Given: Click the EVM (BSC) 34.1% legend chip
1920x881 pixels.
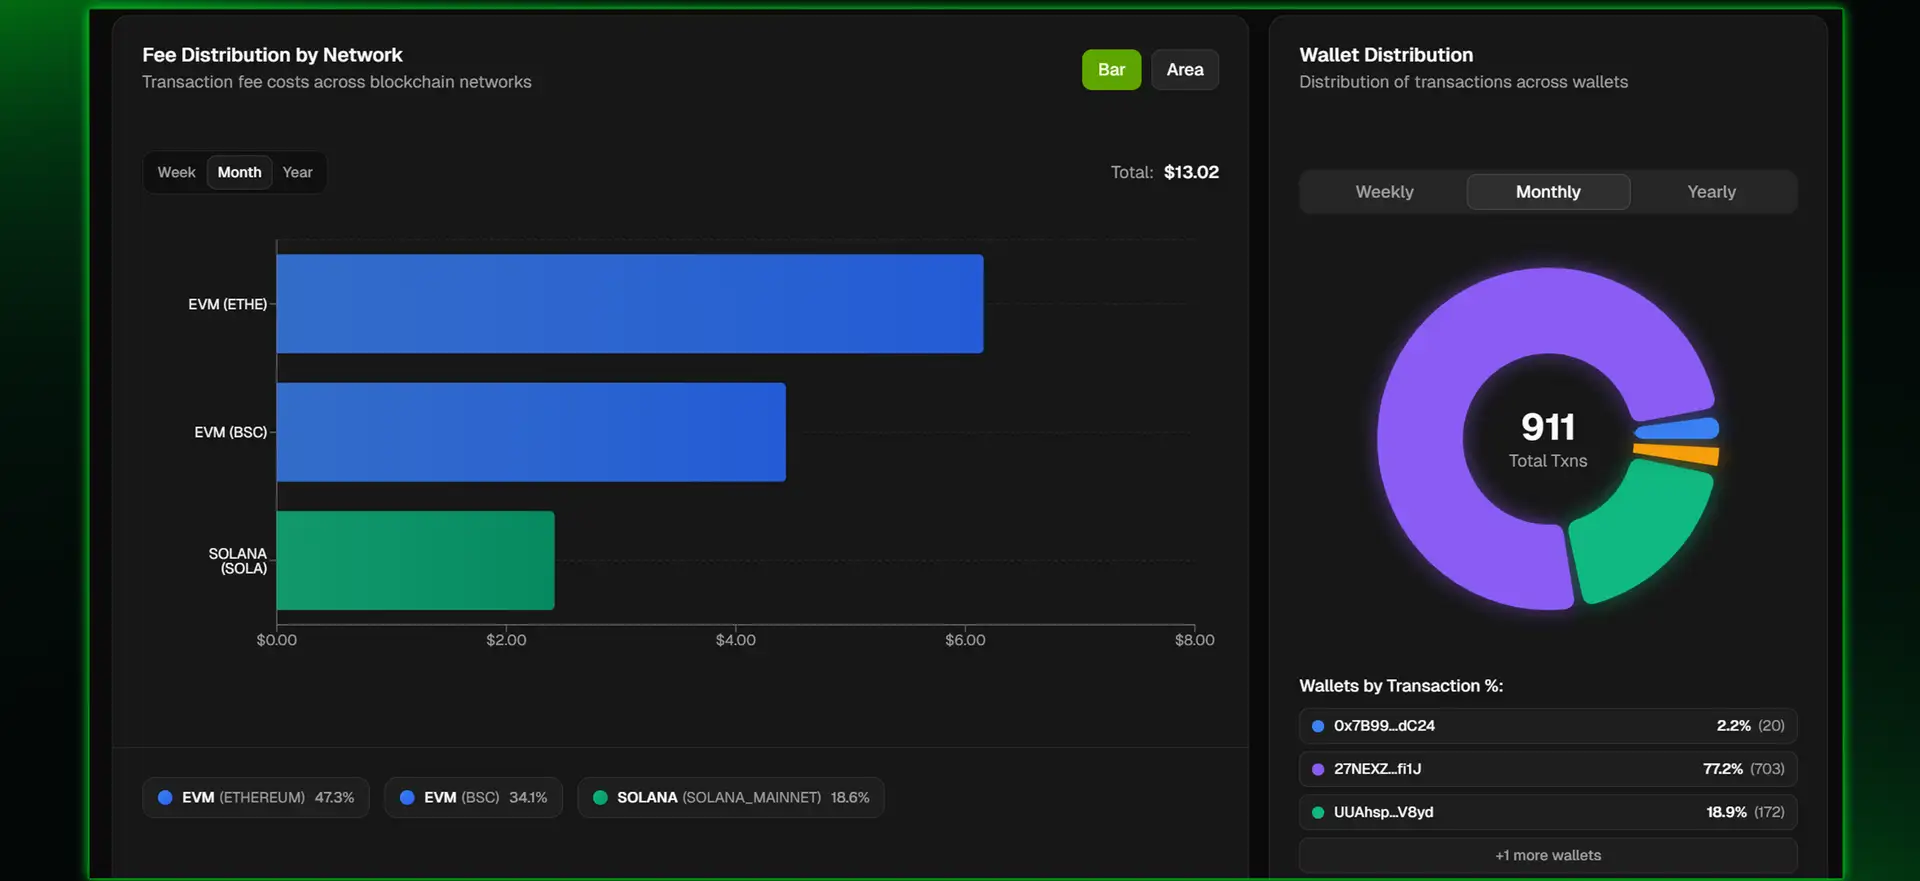Looking at the screenshot, I should [473, 798].
